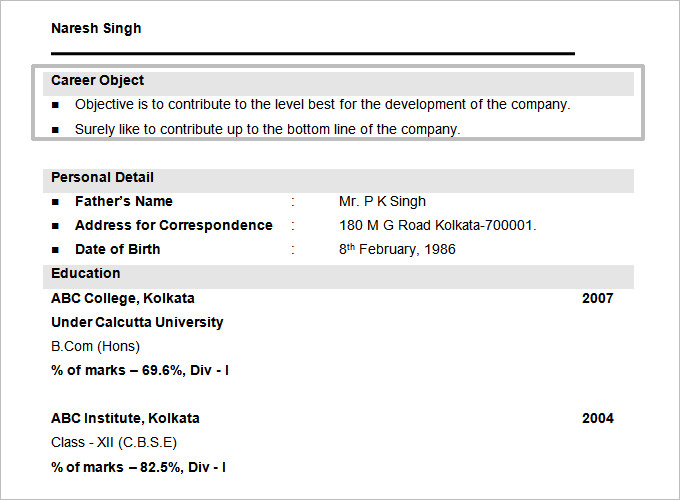Select the Education section heading

click(x=86, y=273)
